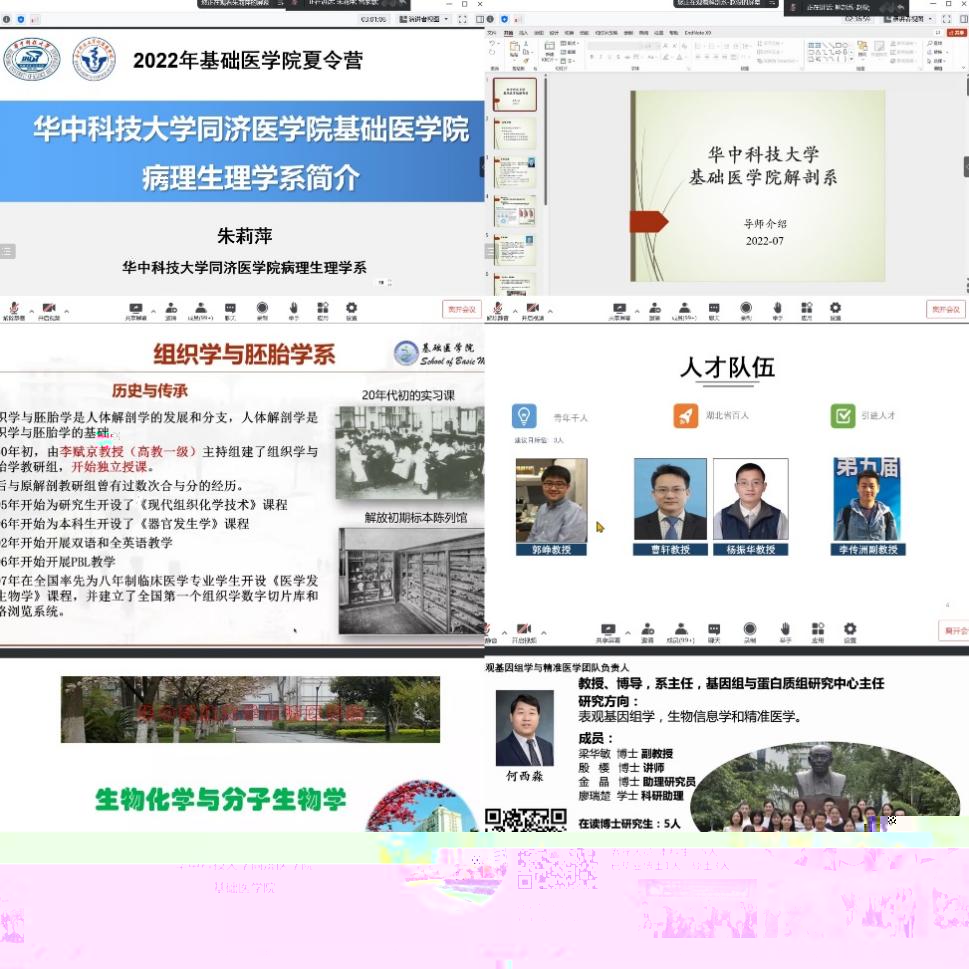
Task: Expand share-screen options arrow in pathophysiology window
Action: pyautogui.click(x=153, y=311)
